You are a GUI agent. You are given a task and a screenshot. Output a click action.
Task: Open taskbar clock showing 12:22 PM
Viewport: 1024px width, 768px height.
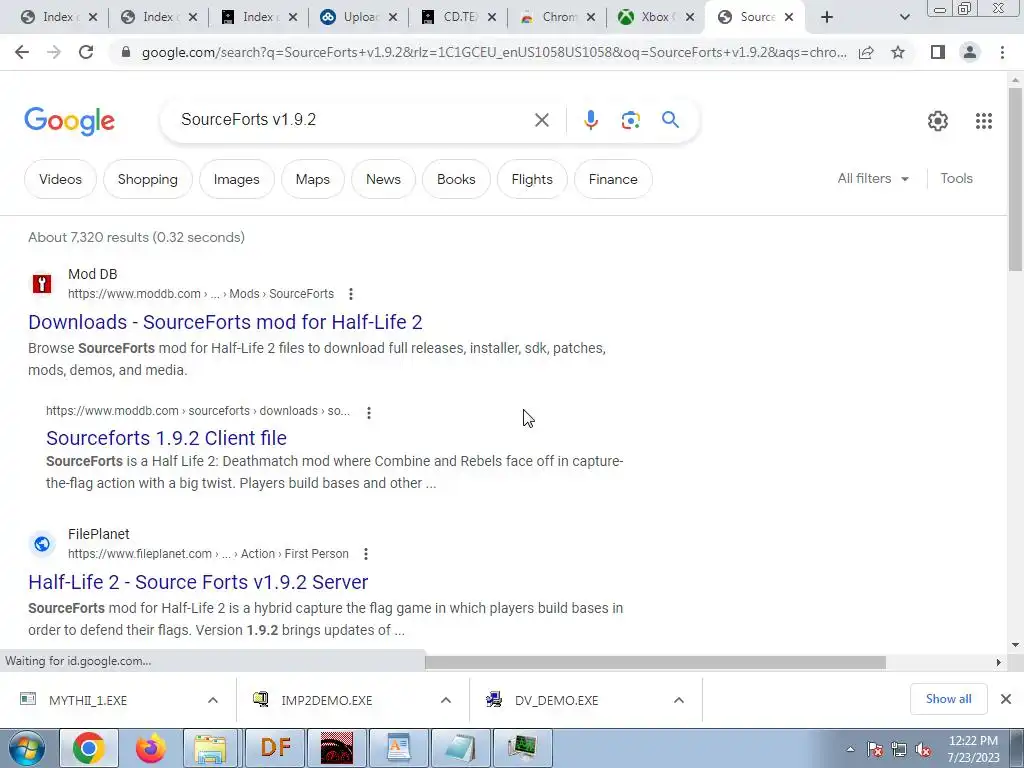click(973, 749)
